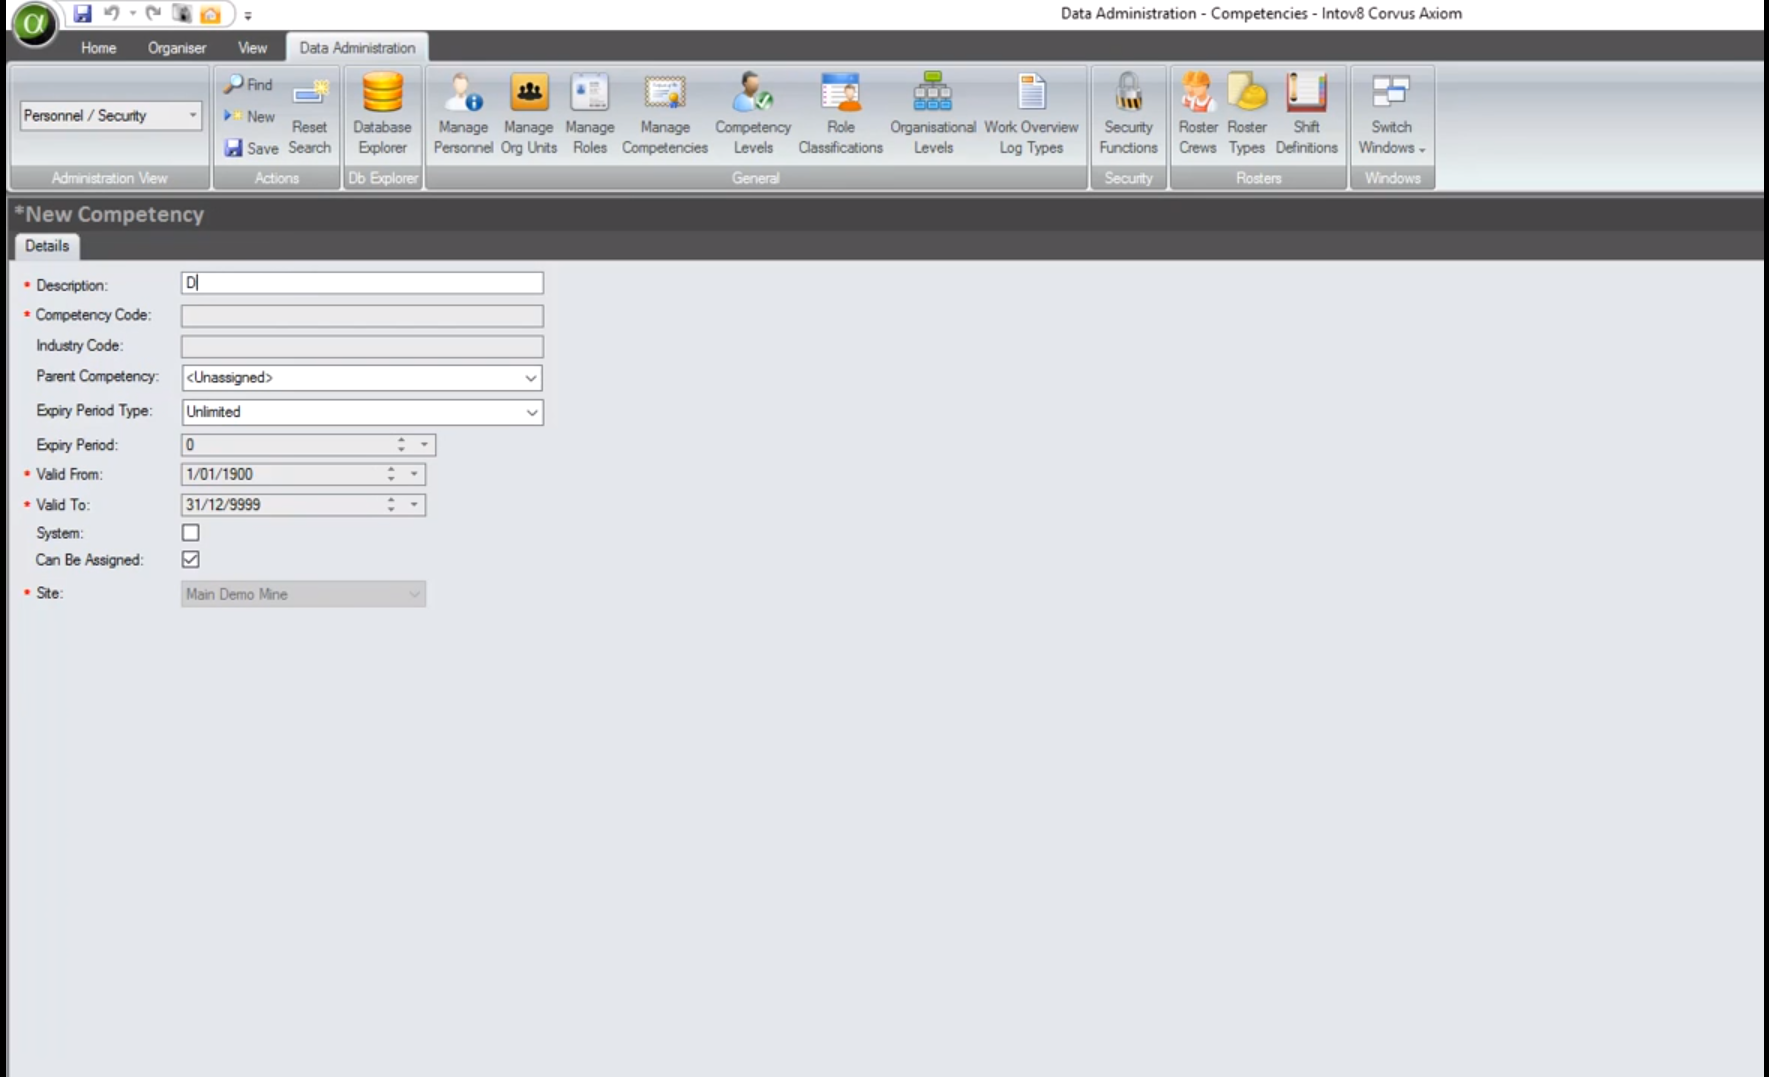Open Shift Definitions
The image size is (1769, 1077).
click(x=1306, y=115)
